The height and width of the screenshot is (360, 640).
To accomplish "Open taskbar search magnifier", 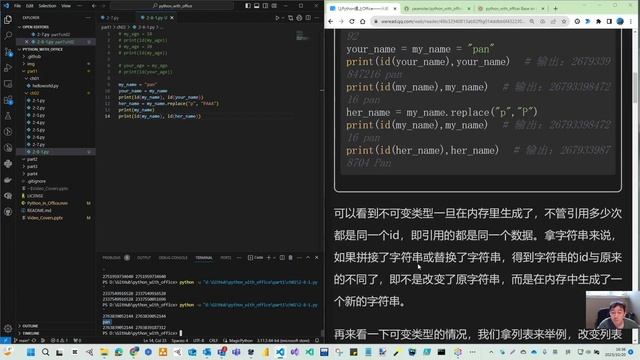I will pos(45,352).
